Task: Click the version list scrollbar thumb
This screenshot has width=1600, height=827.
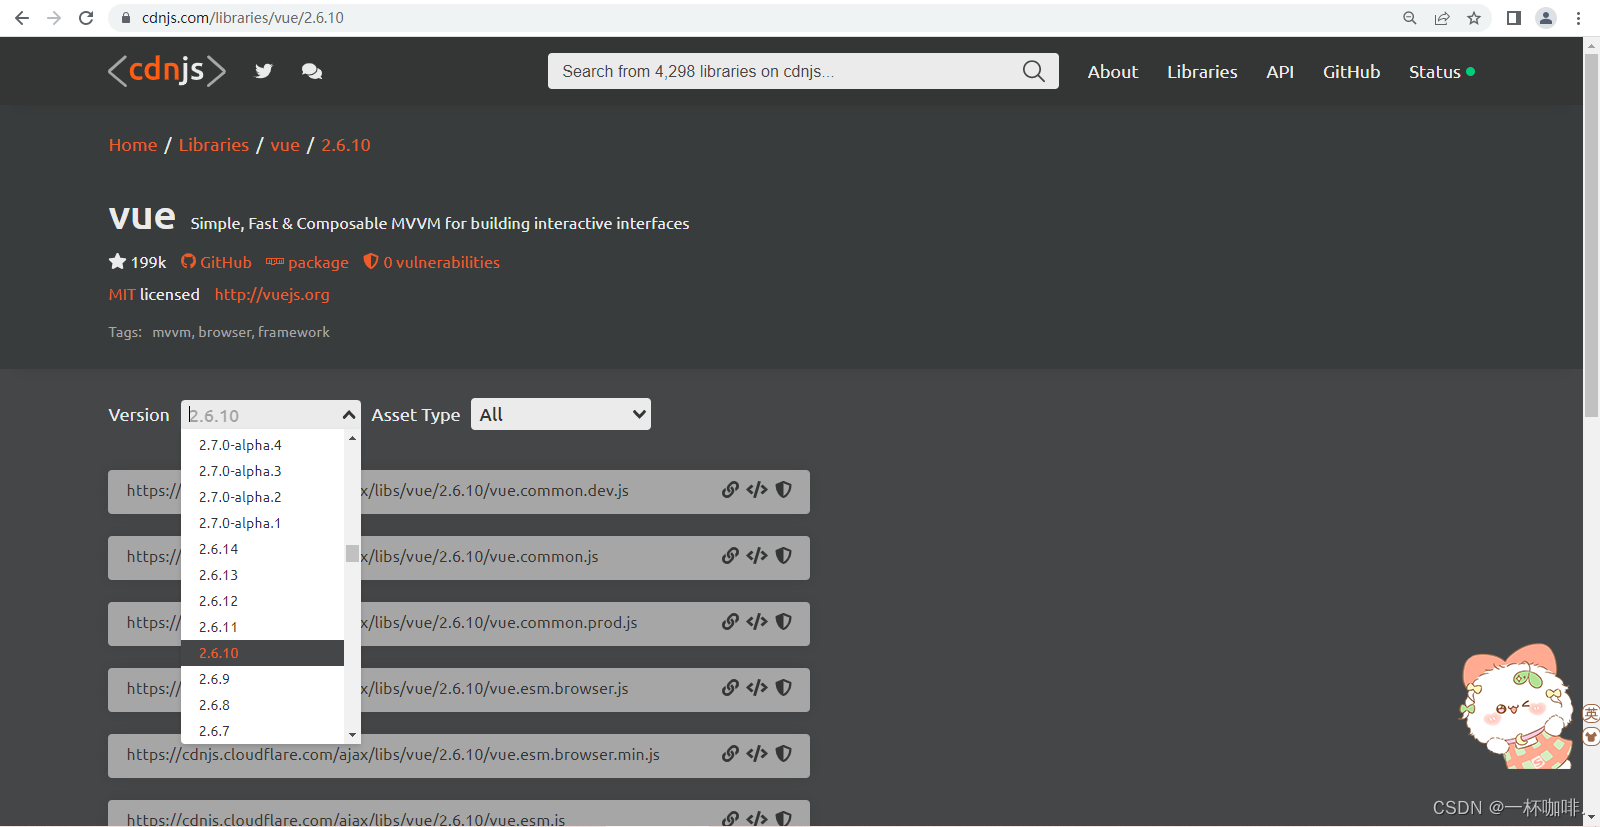Action: [x=352, y=554]
